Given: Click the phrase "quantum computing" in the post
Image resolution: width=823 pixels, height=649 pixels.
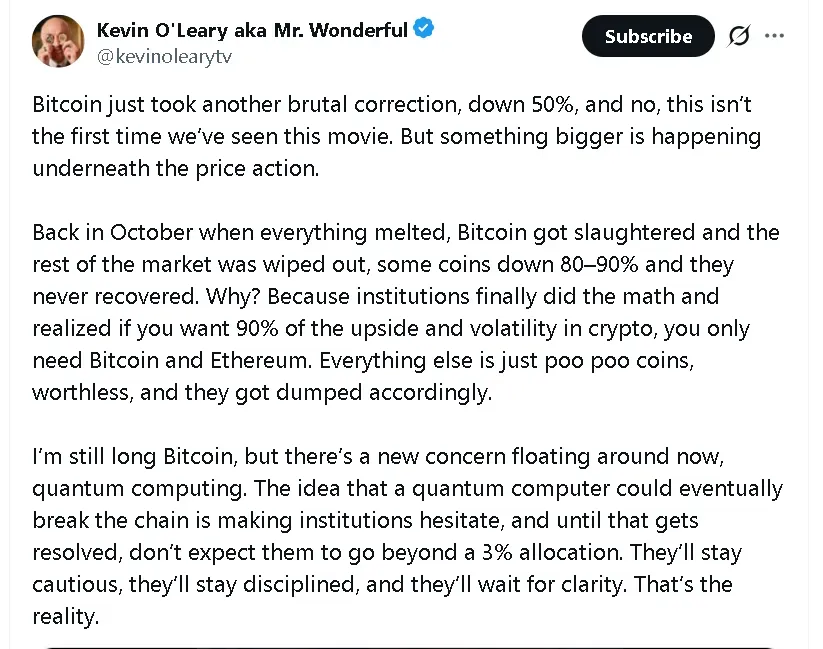Looking at the screenshot, I should [x=118, y=489].
